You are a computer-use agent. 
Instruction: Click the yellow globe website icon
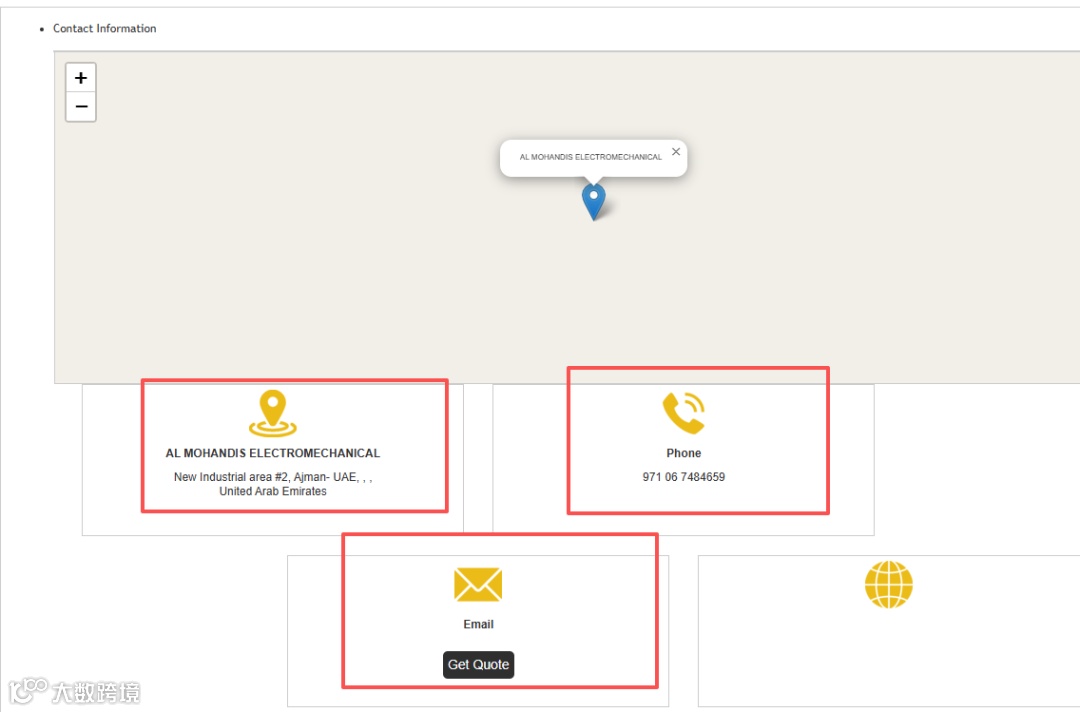889,585
